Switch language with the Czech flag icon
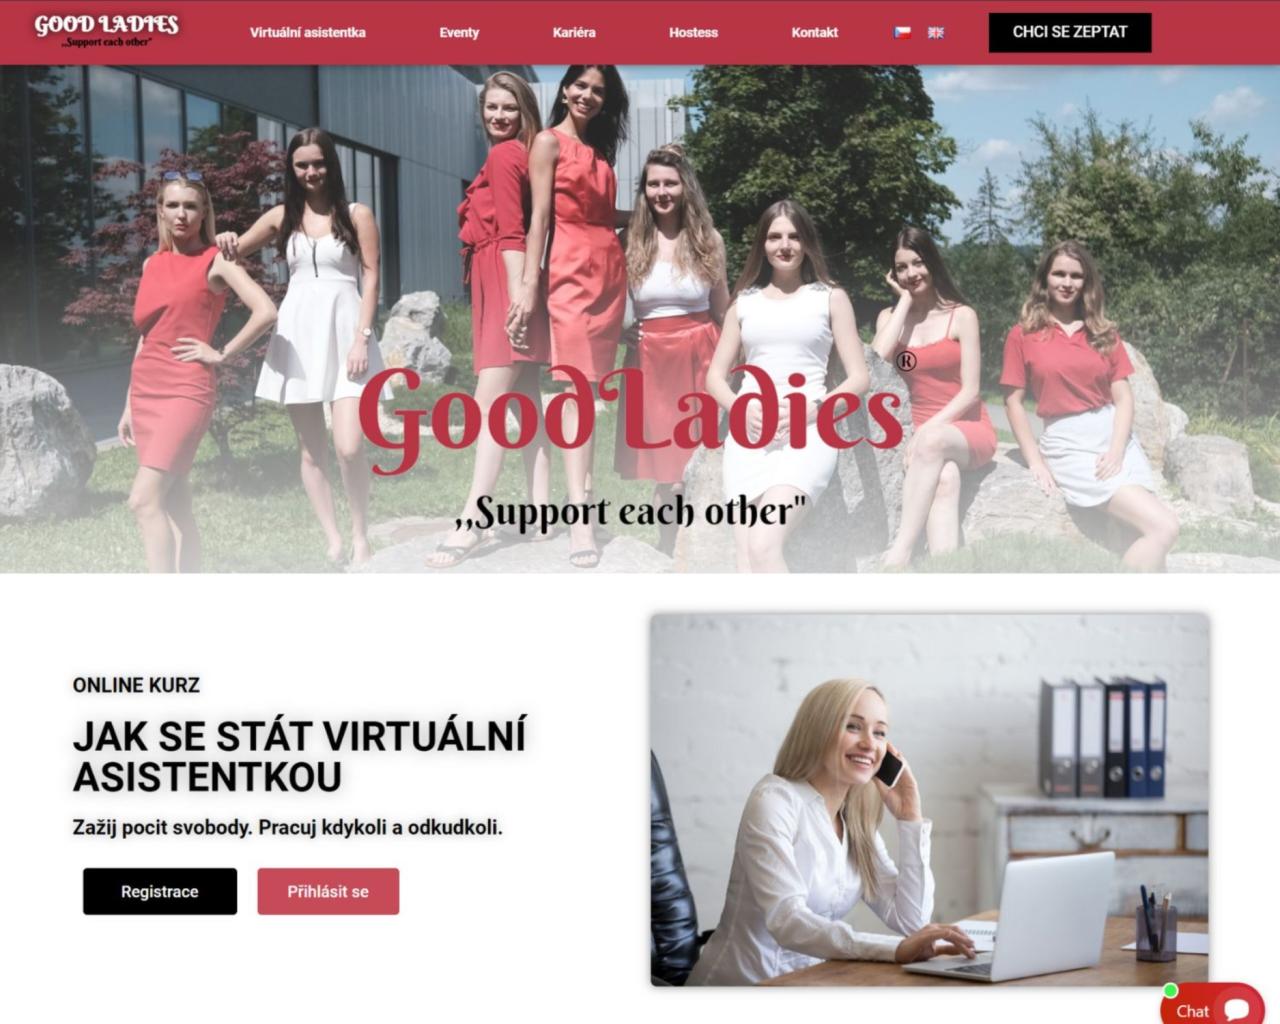1280x1024 pixels. coord(902,32)
